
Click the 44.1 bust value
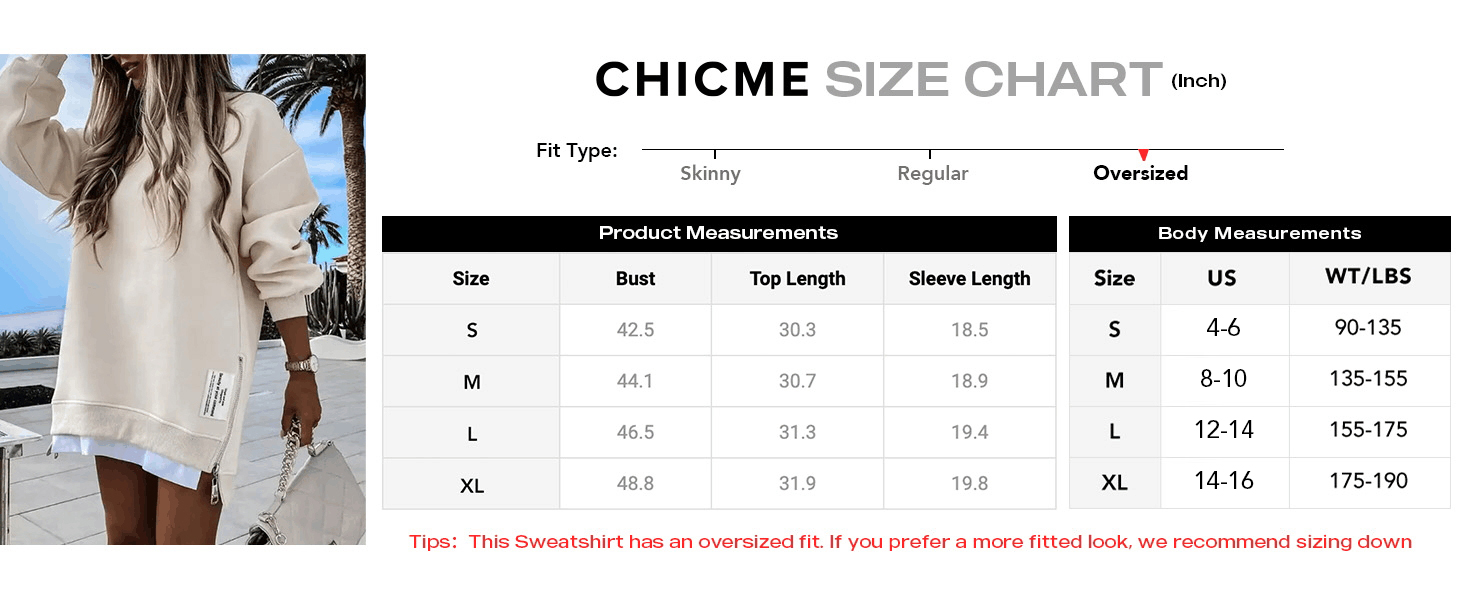(635, 381)
